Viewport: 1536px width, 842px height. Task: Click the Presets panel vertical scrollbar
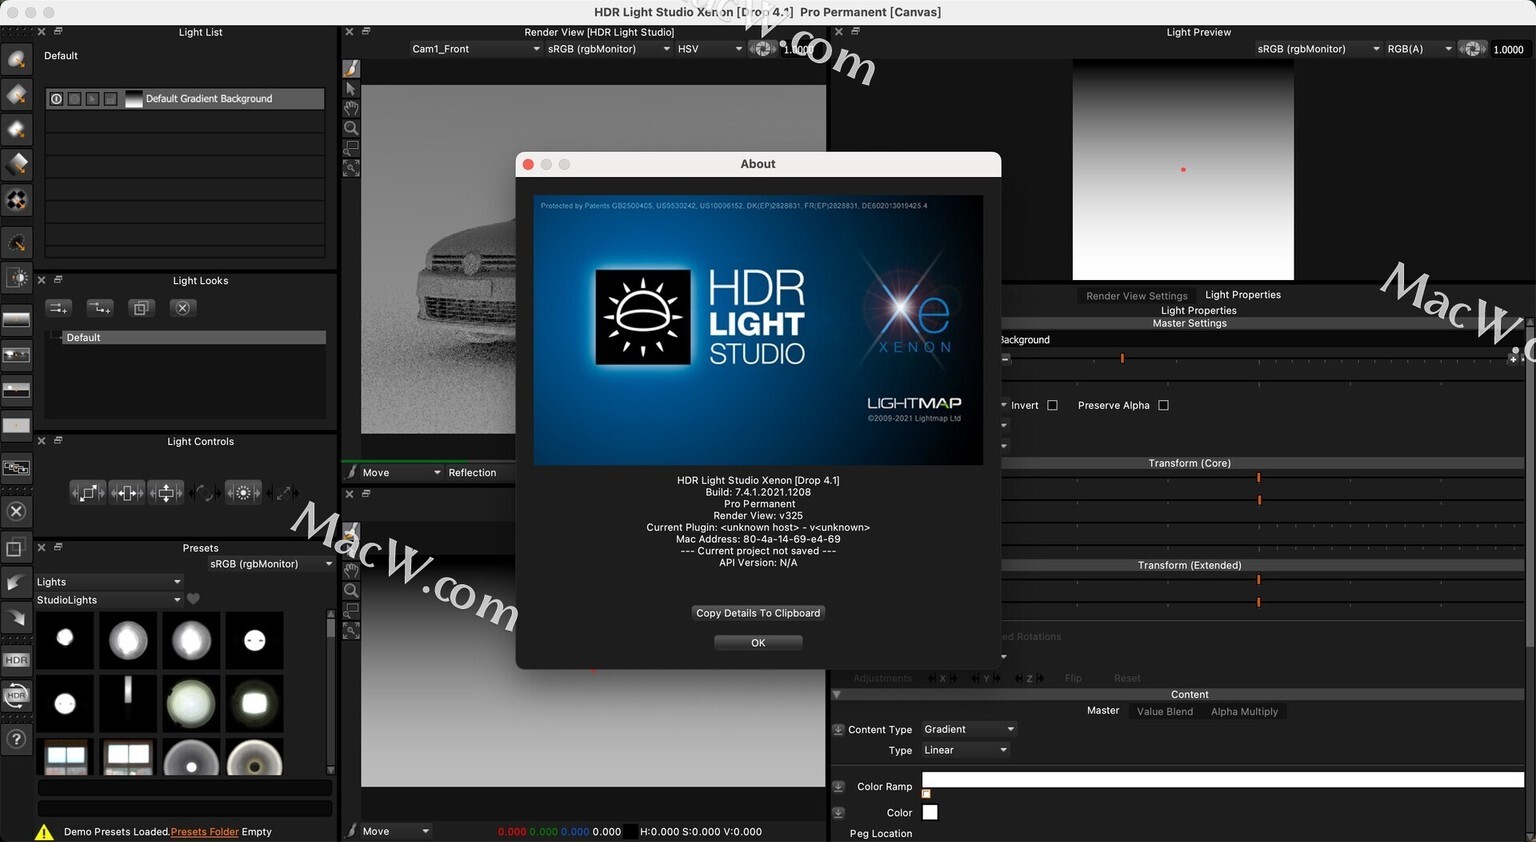point(331,692)
